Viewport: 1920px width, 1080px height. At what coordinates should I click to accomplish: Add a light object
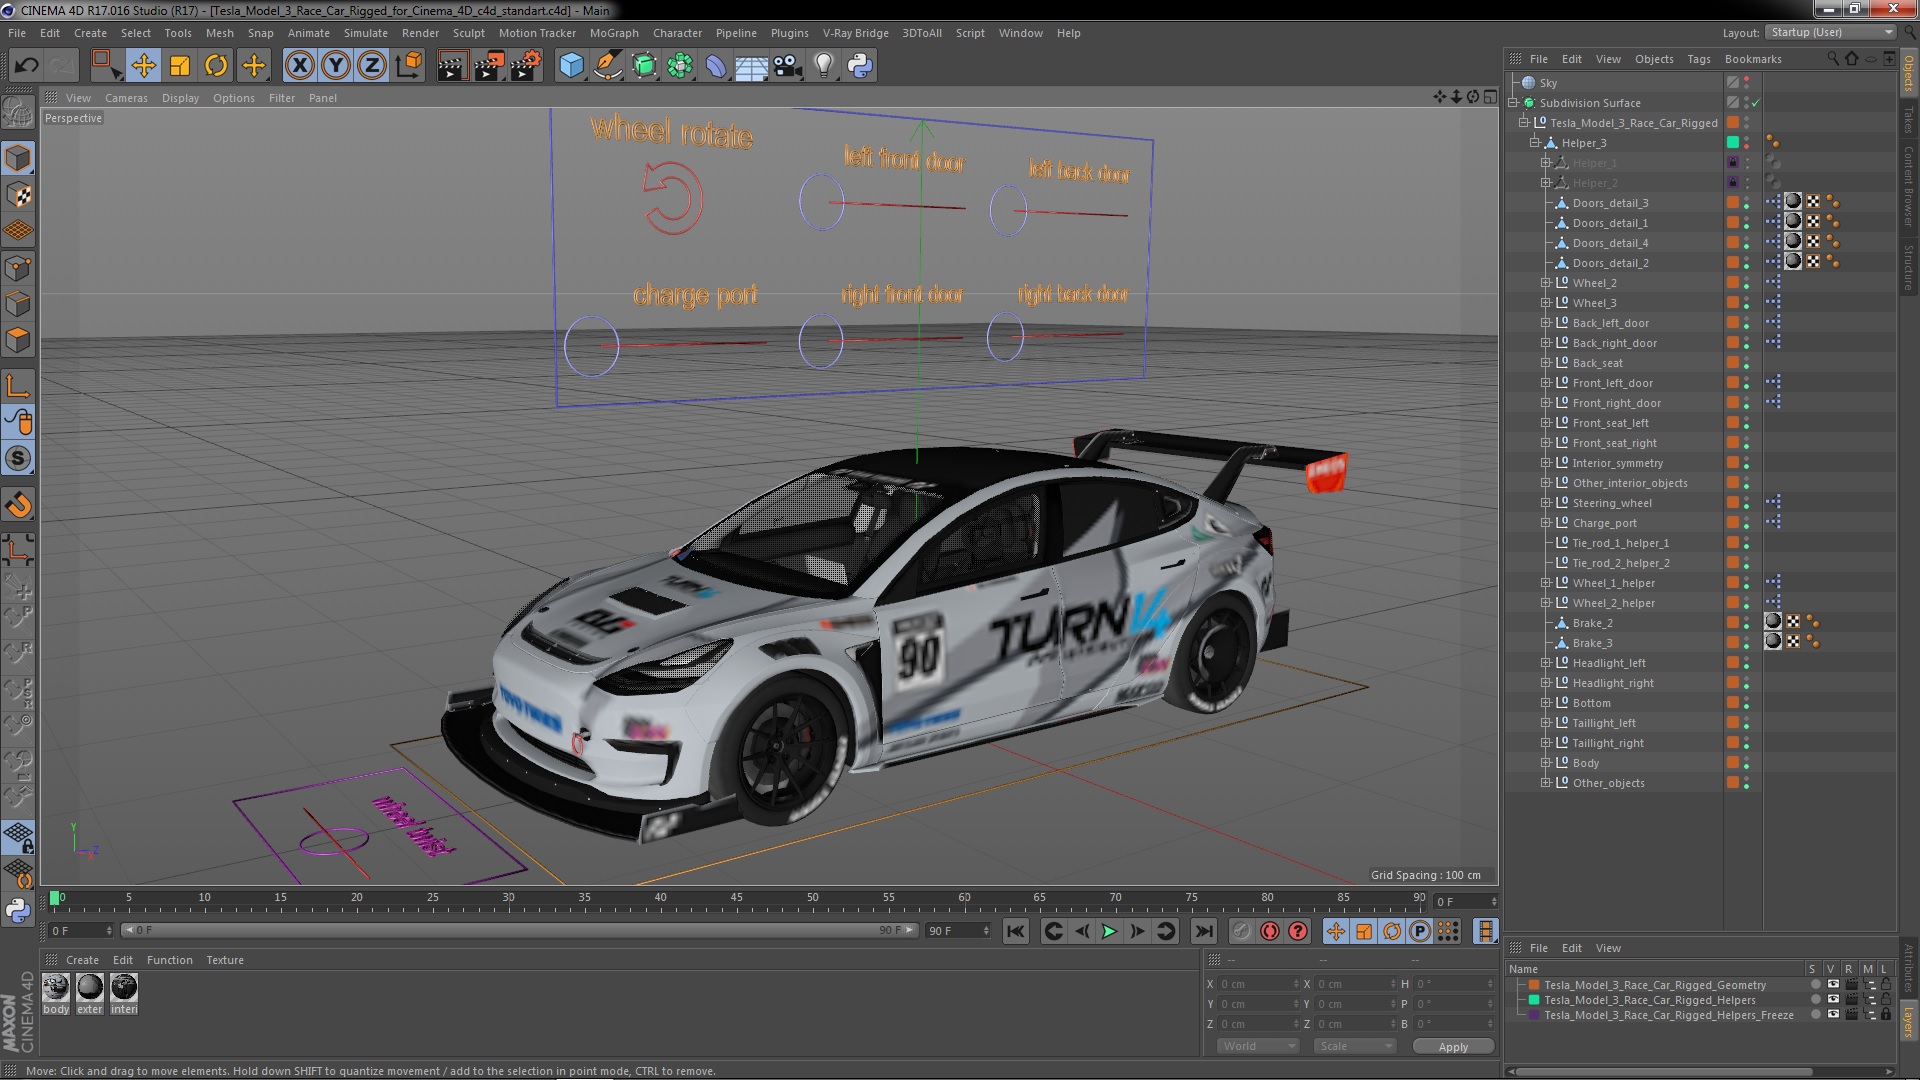pyautogui.click(x=823, y=66)
